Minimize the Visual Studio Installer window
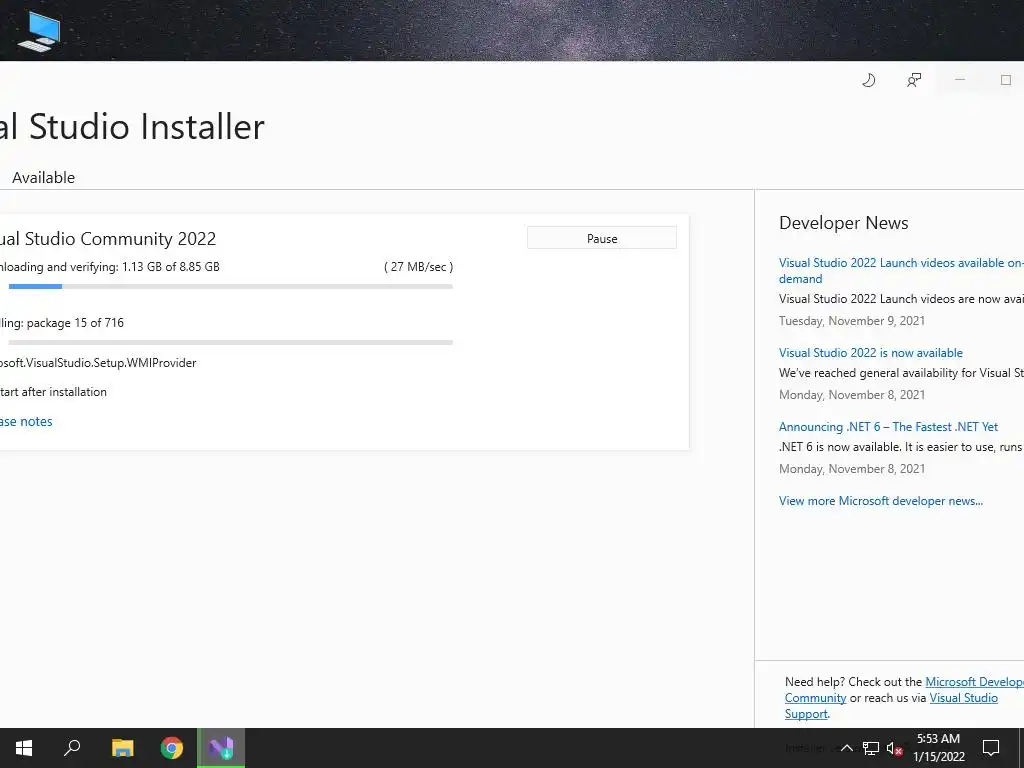1024x768 pixels. click(959, 80)
